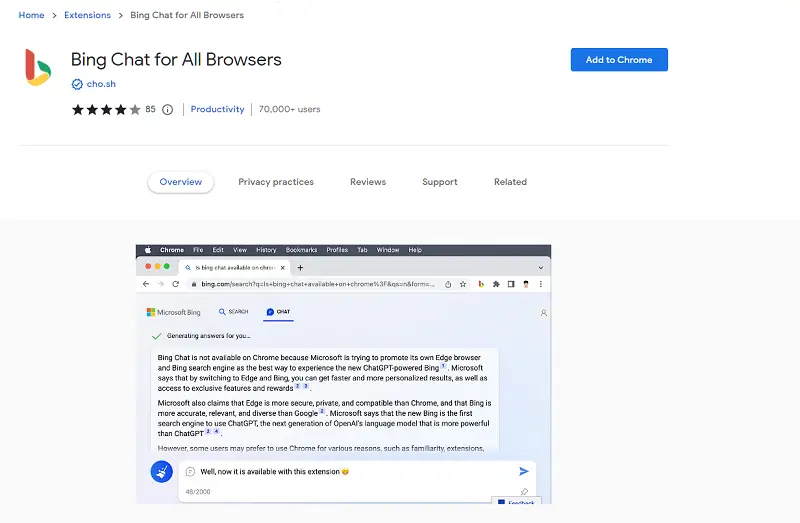Click the Bing Chat extension logo
Viewport: 800px width, 523px height.
38,67
